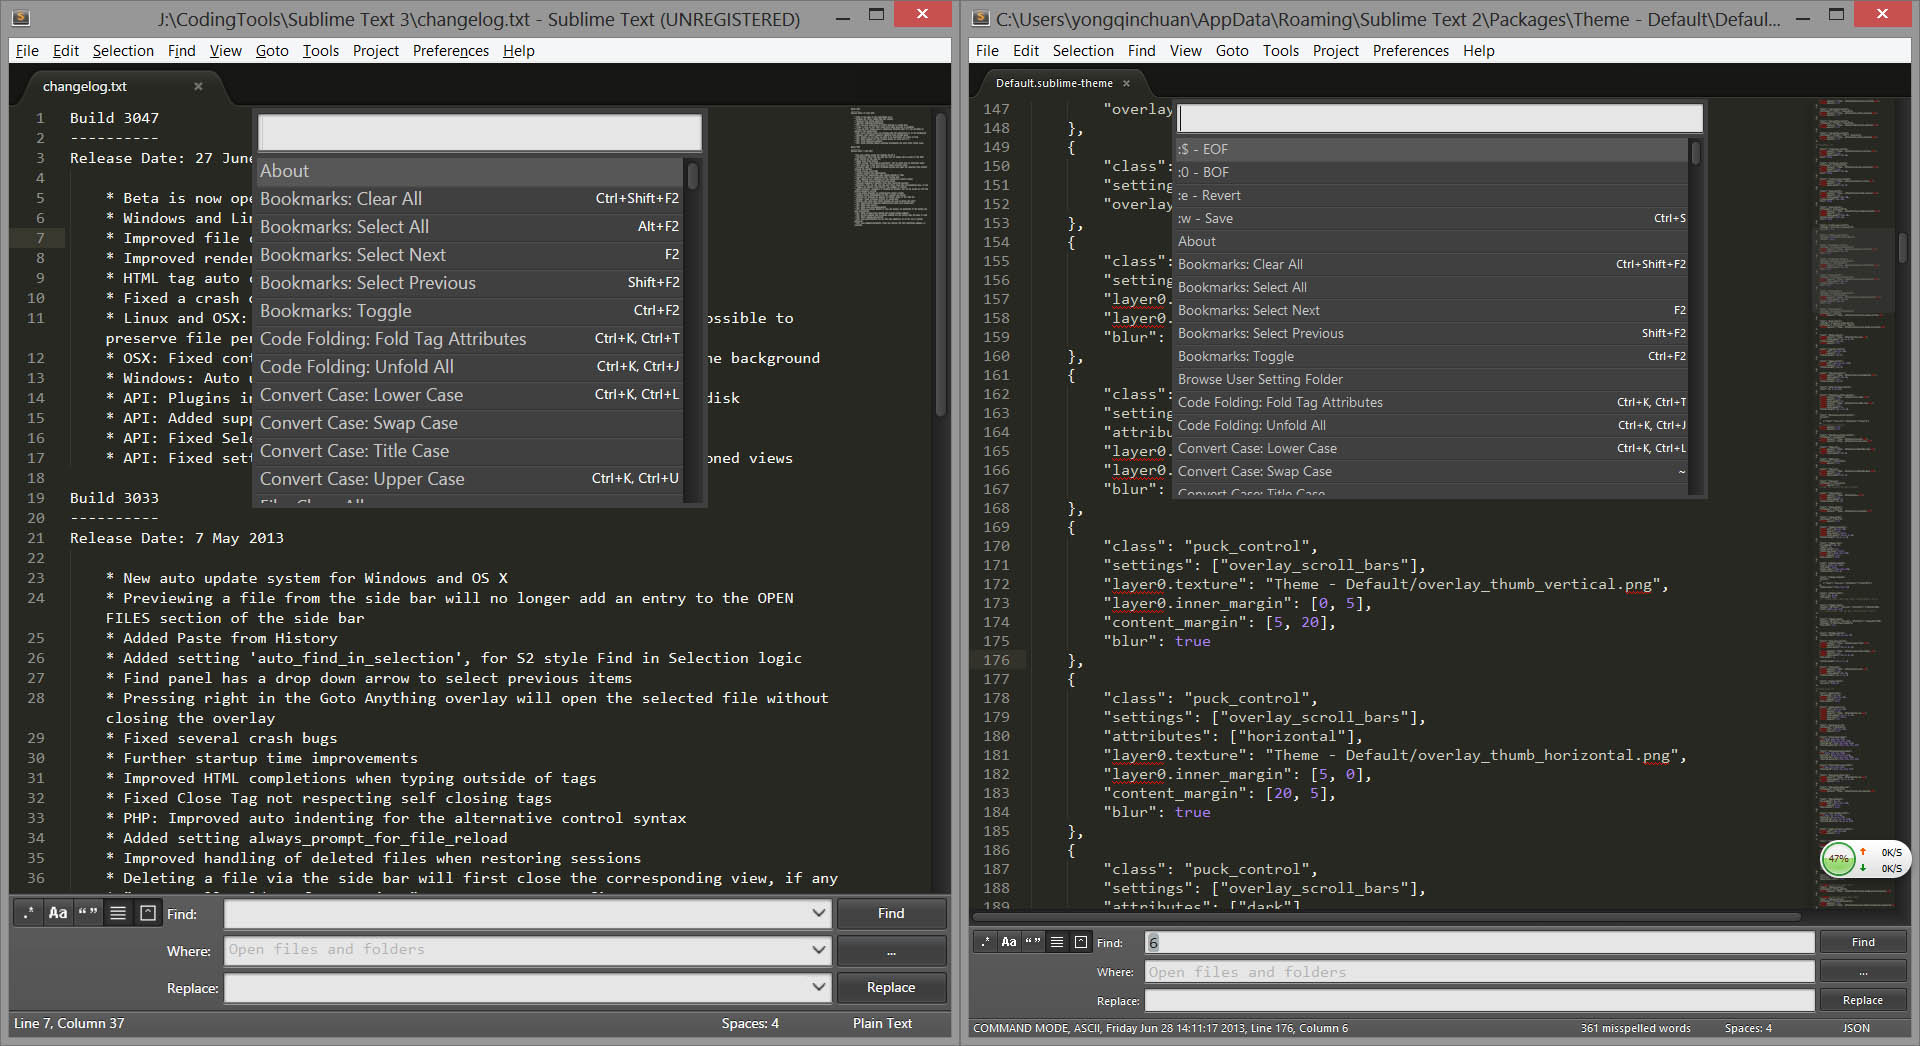1920x1046 pixels.
Task: Click Spaces: 4 in right status bar
Action: point(1748,1028)
